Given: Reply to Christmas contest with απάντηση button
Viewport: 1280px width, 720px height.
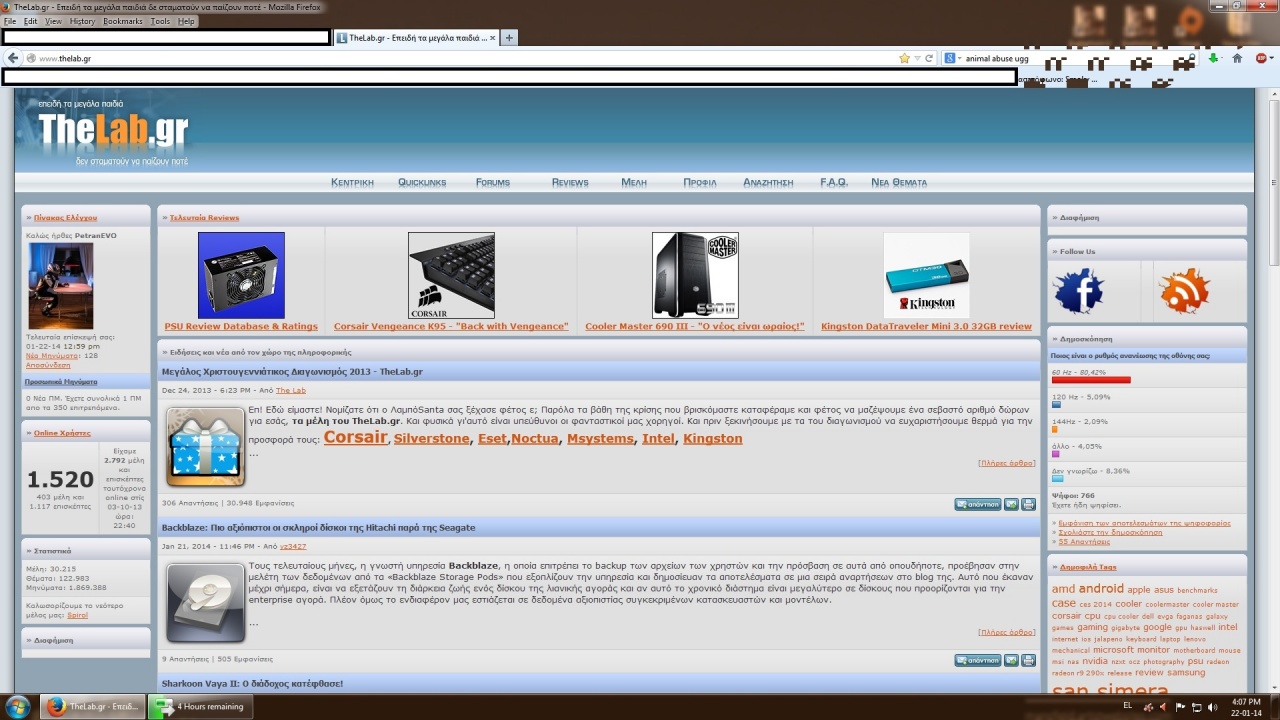Looking at the screenshot, I should coord(977,504).
